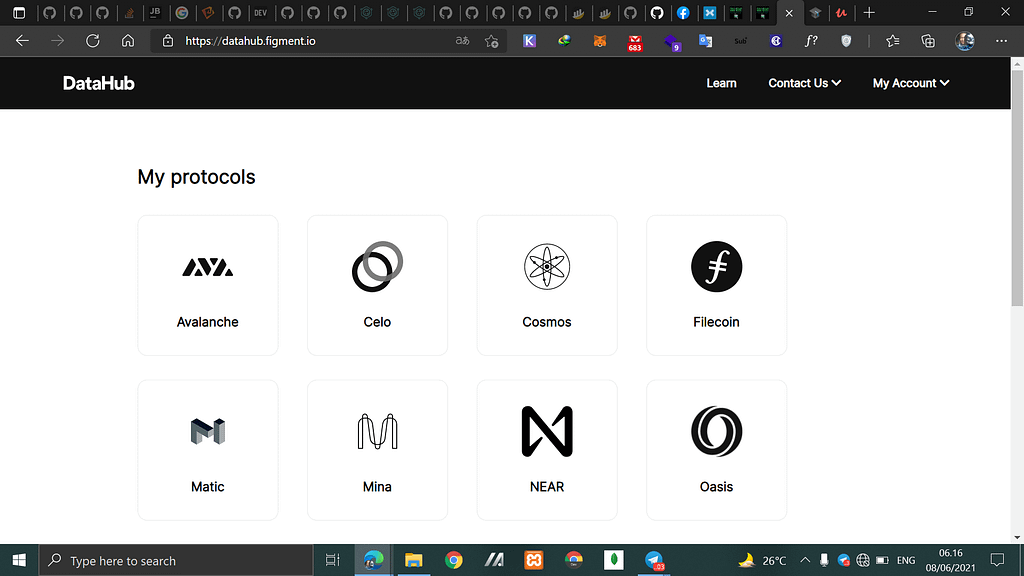Open the MetaMask fox extension
This screenshot has width=1024, height=576.
pyautogui.click(x=600, y=40)
